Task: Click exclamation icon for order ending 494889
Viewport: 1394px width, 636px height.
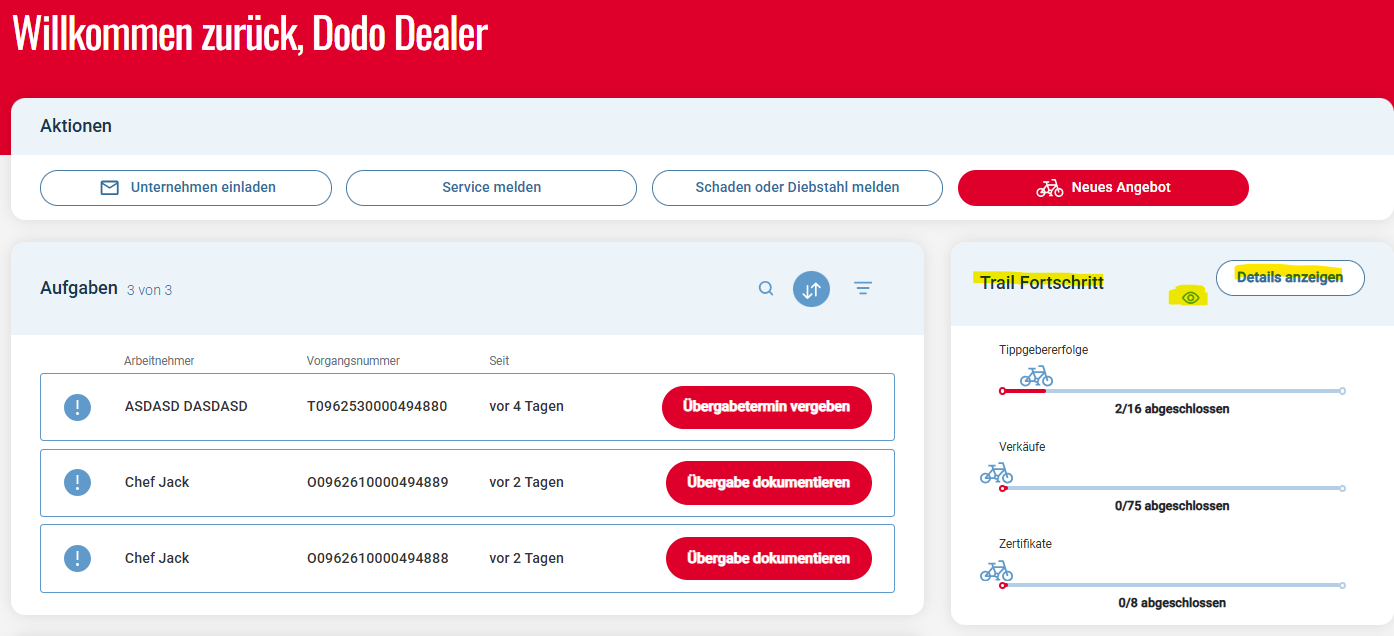Action: click(x=78, y=483)
